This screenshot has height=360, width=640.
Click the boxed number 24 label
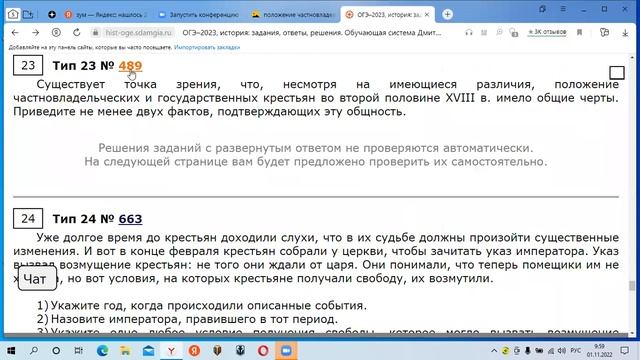pos(28,218)
